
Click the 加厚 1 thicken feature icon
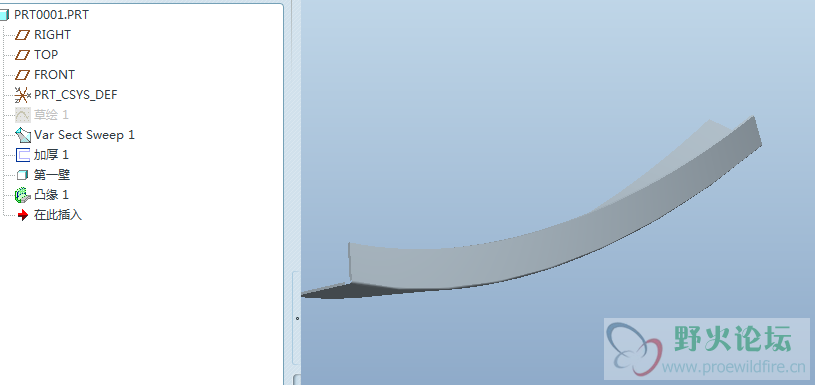pyautogui.click(x=23, y=155)
